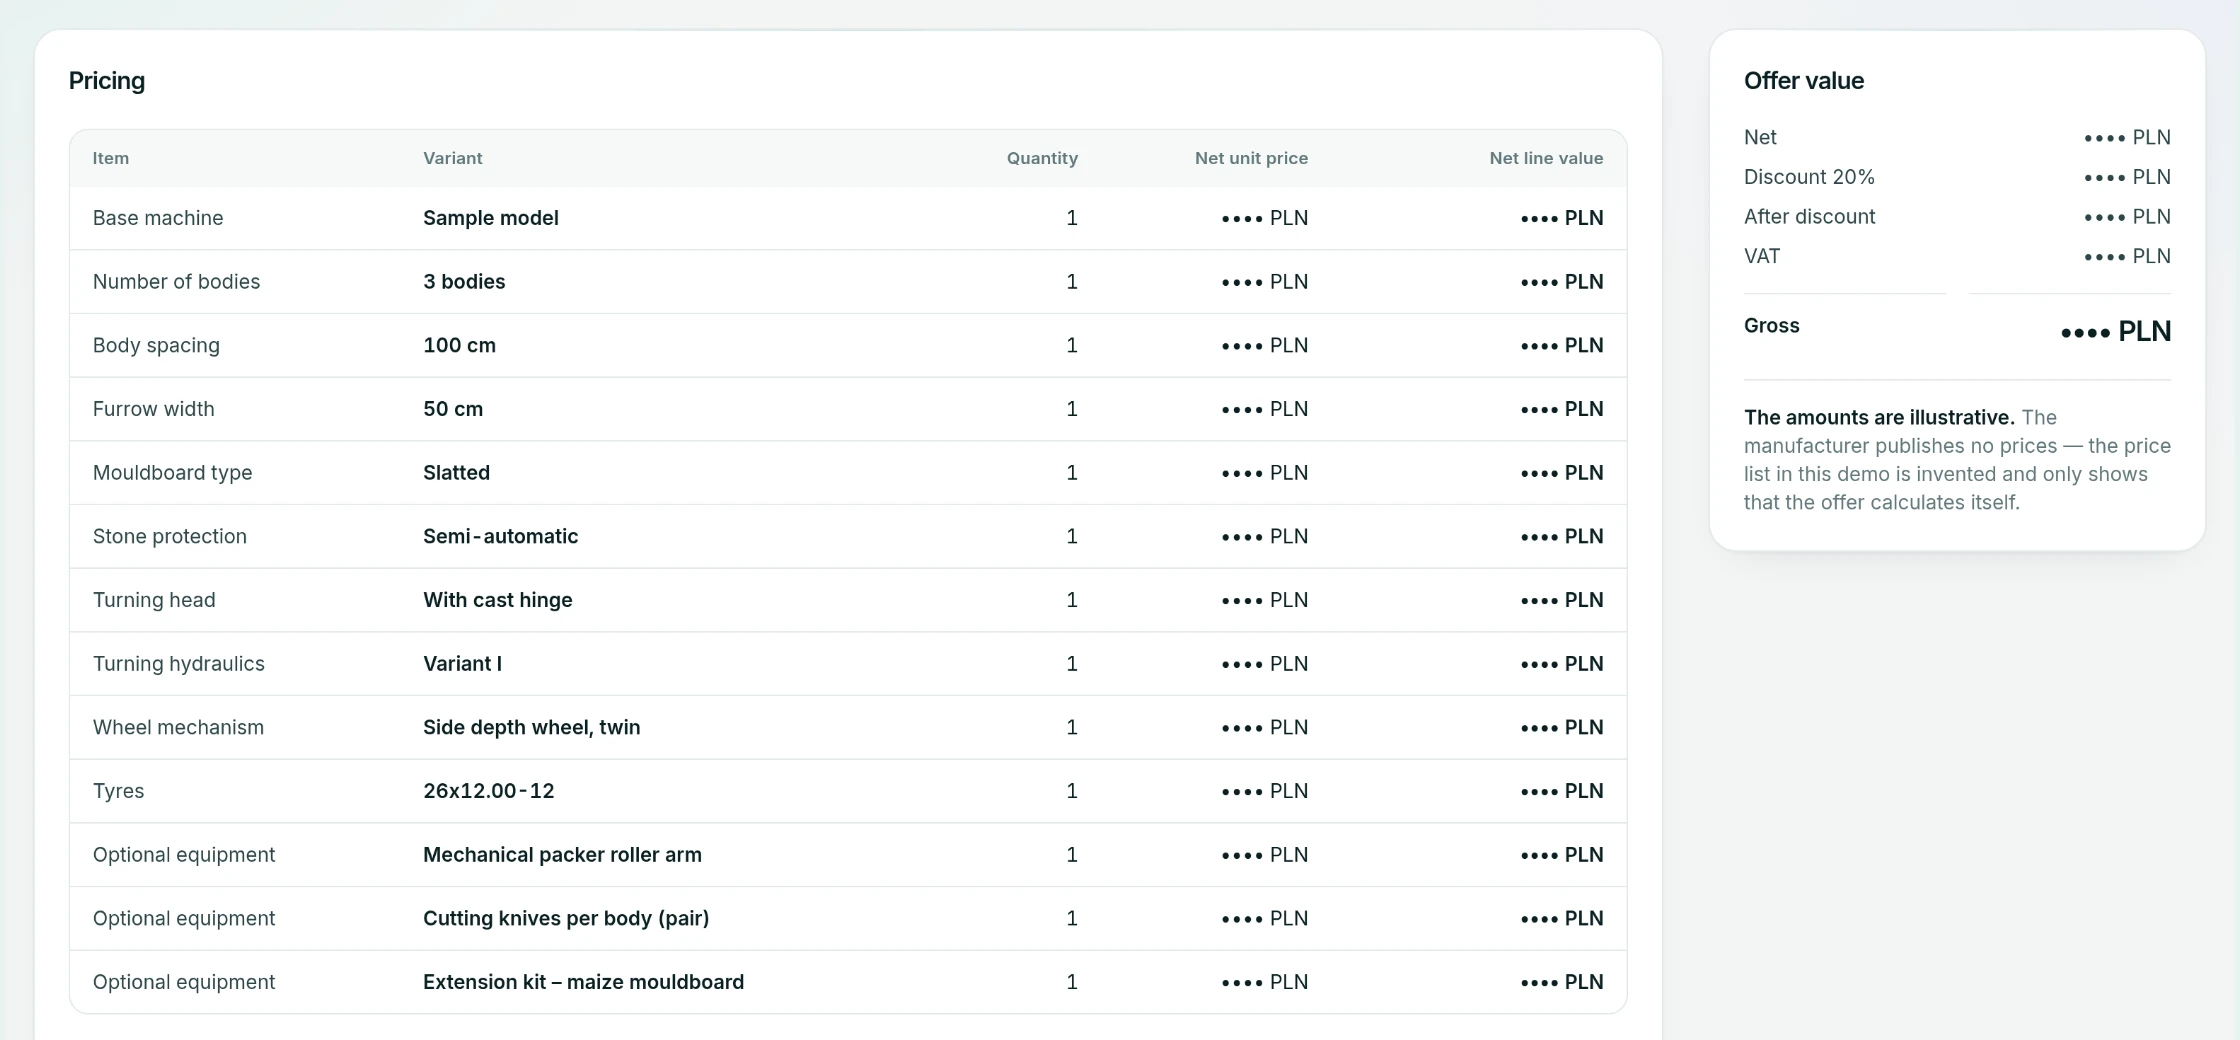Image resolution: width=2240 pixels, height=1040 pixels.
Task: Click the "Net line value" column header
Action: tap(1546, 158)
